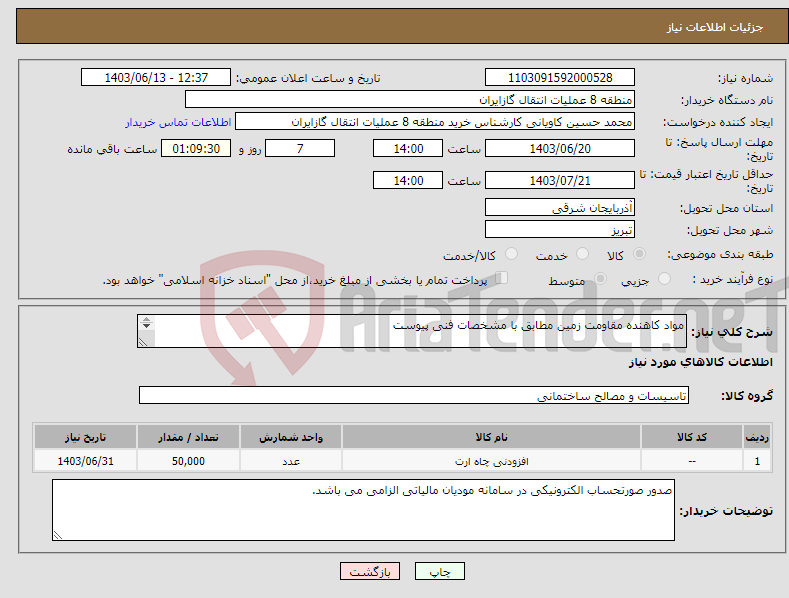Click up arrow in شرح کلی نیاز box
This screenshot has height=598, width=789.
[146, 319]
